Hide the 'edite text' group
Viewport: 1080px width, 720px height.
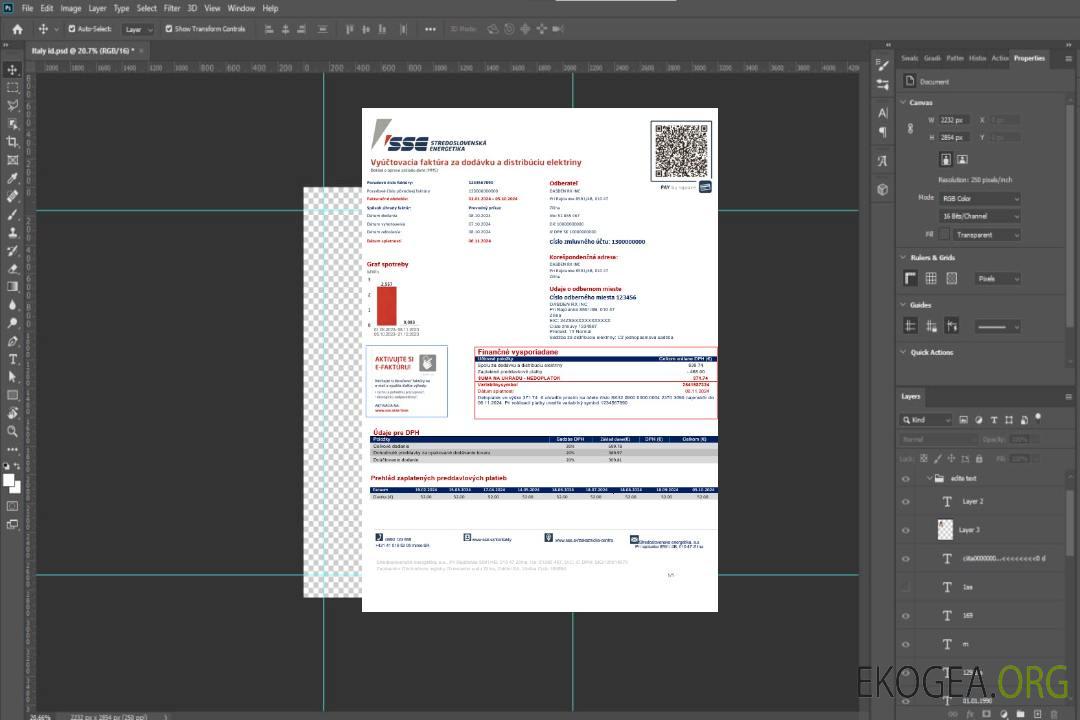point(906,479)
